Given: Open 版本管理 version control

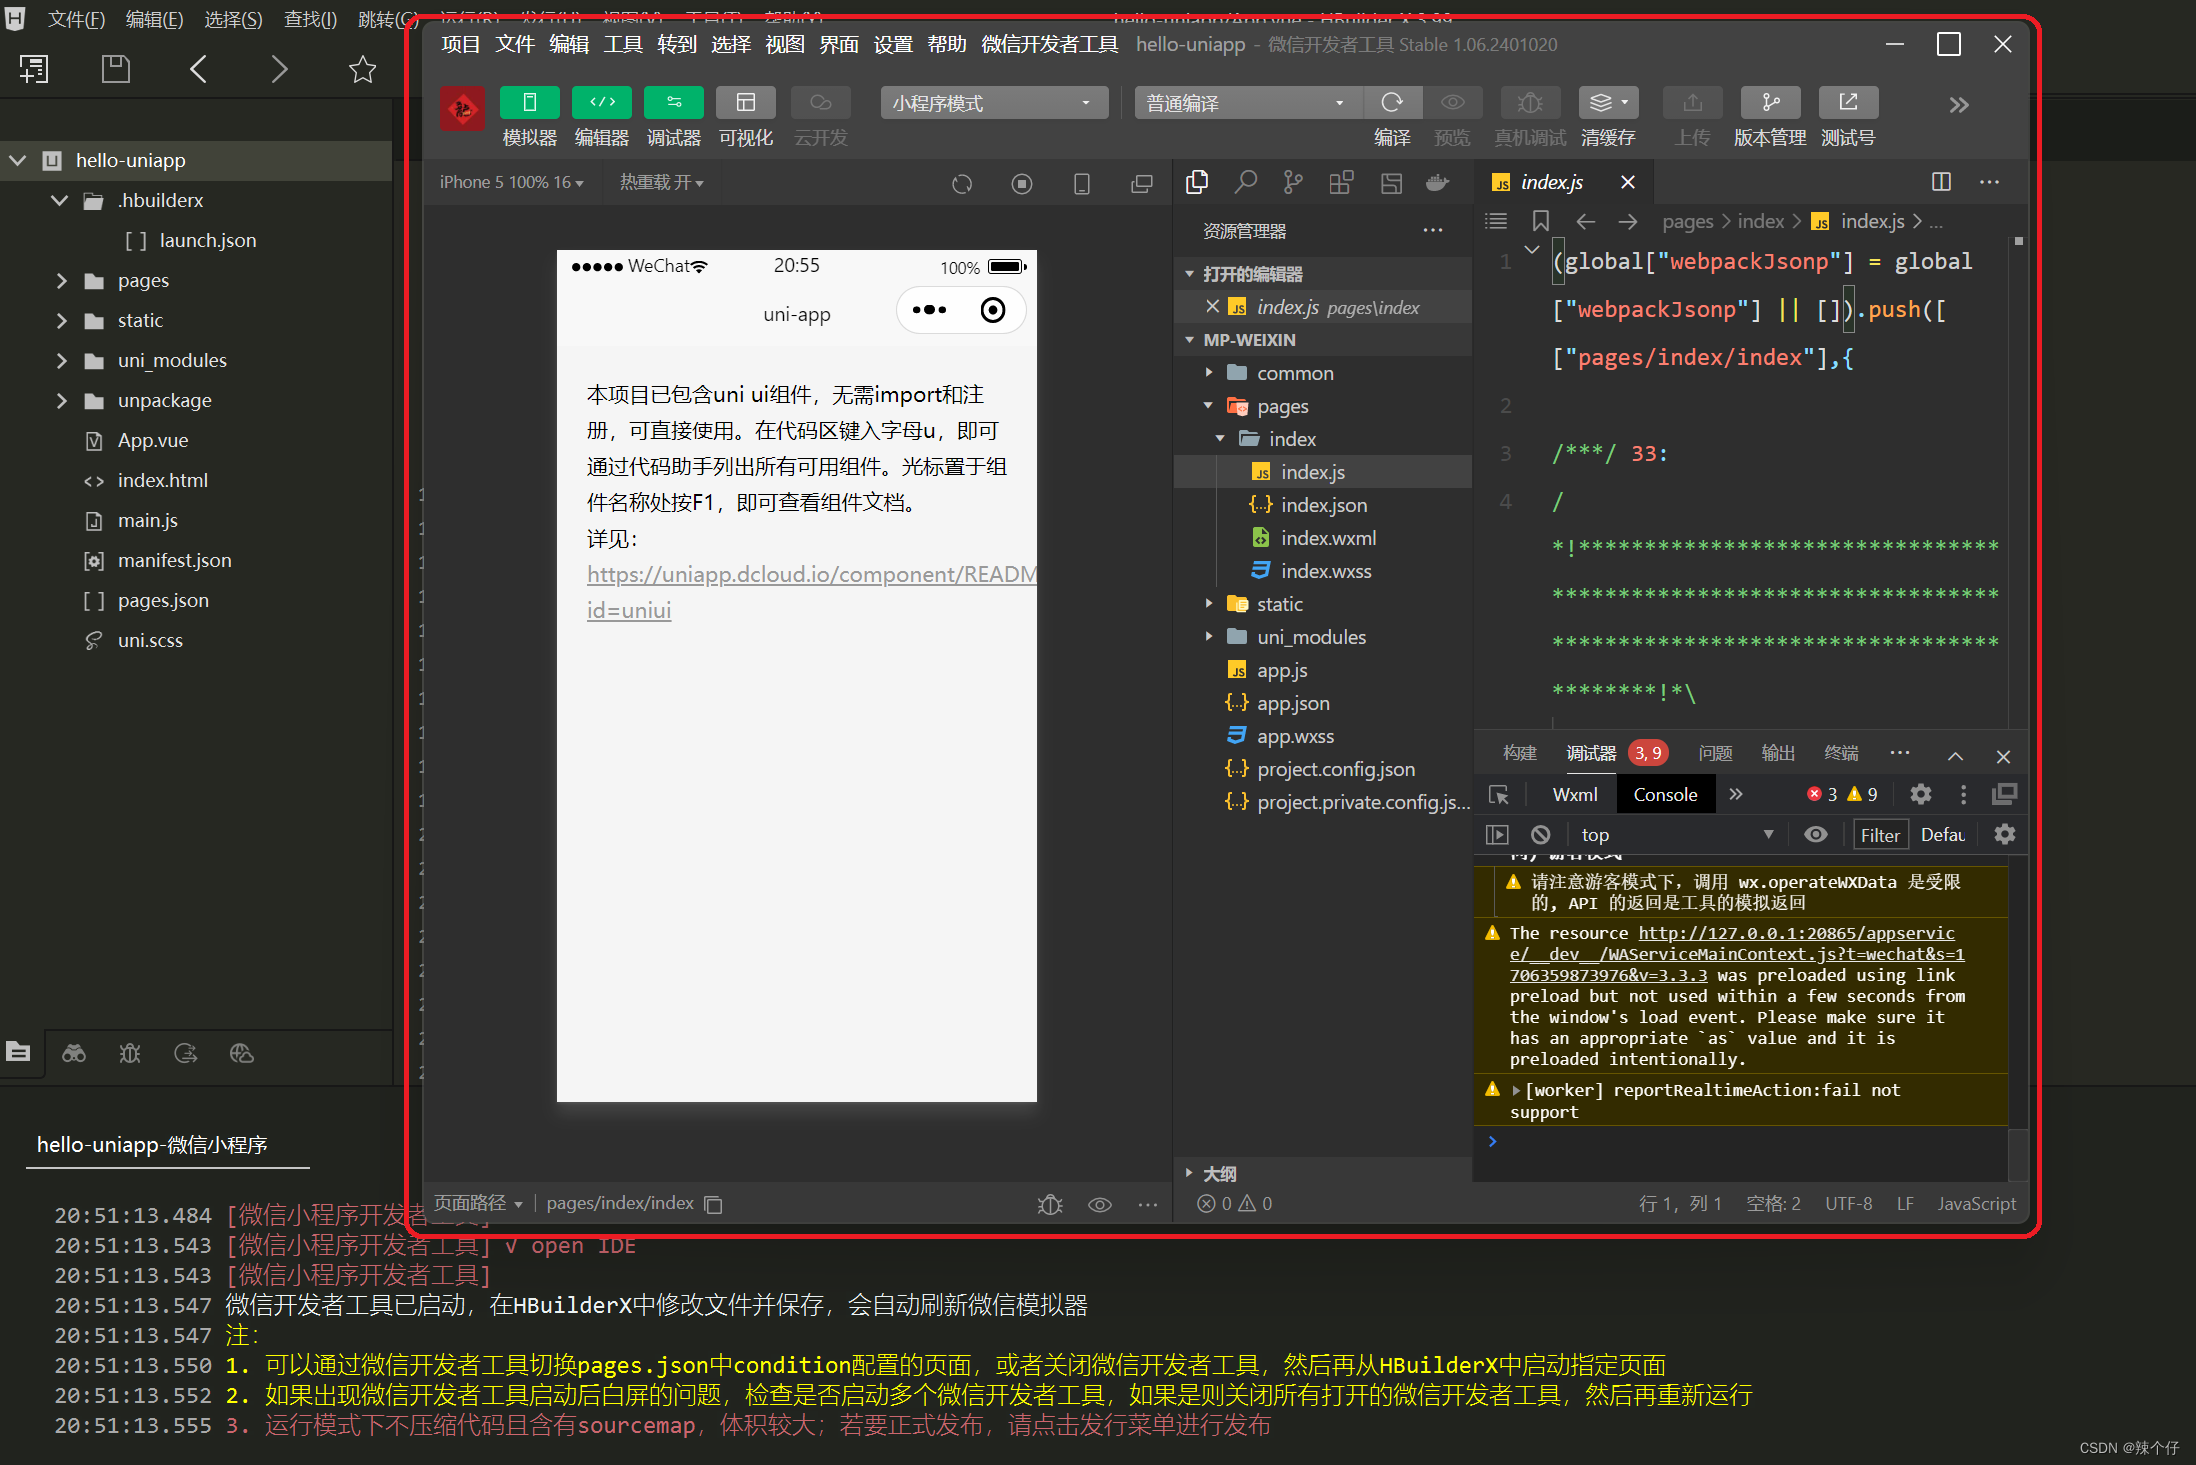Looking at the screenshot, I should click(x=1770, y=103).
